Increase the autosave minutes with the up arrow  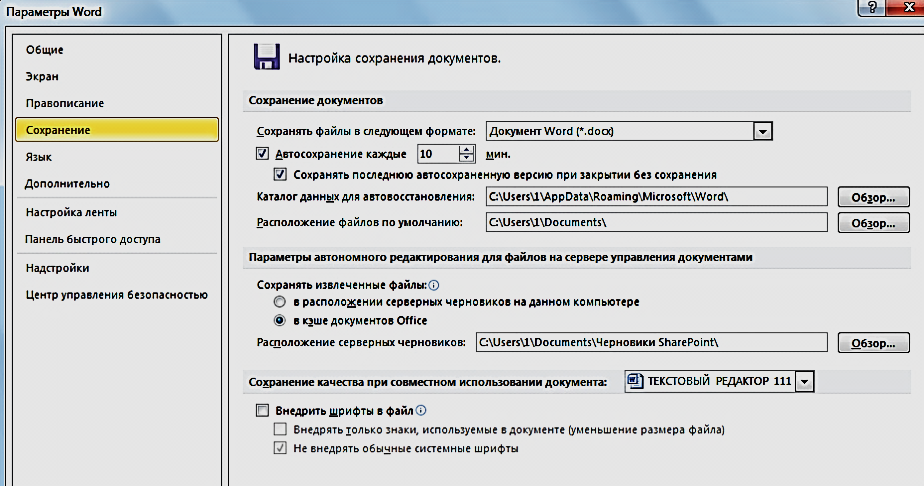(467, 150)
